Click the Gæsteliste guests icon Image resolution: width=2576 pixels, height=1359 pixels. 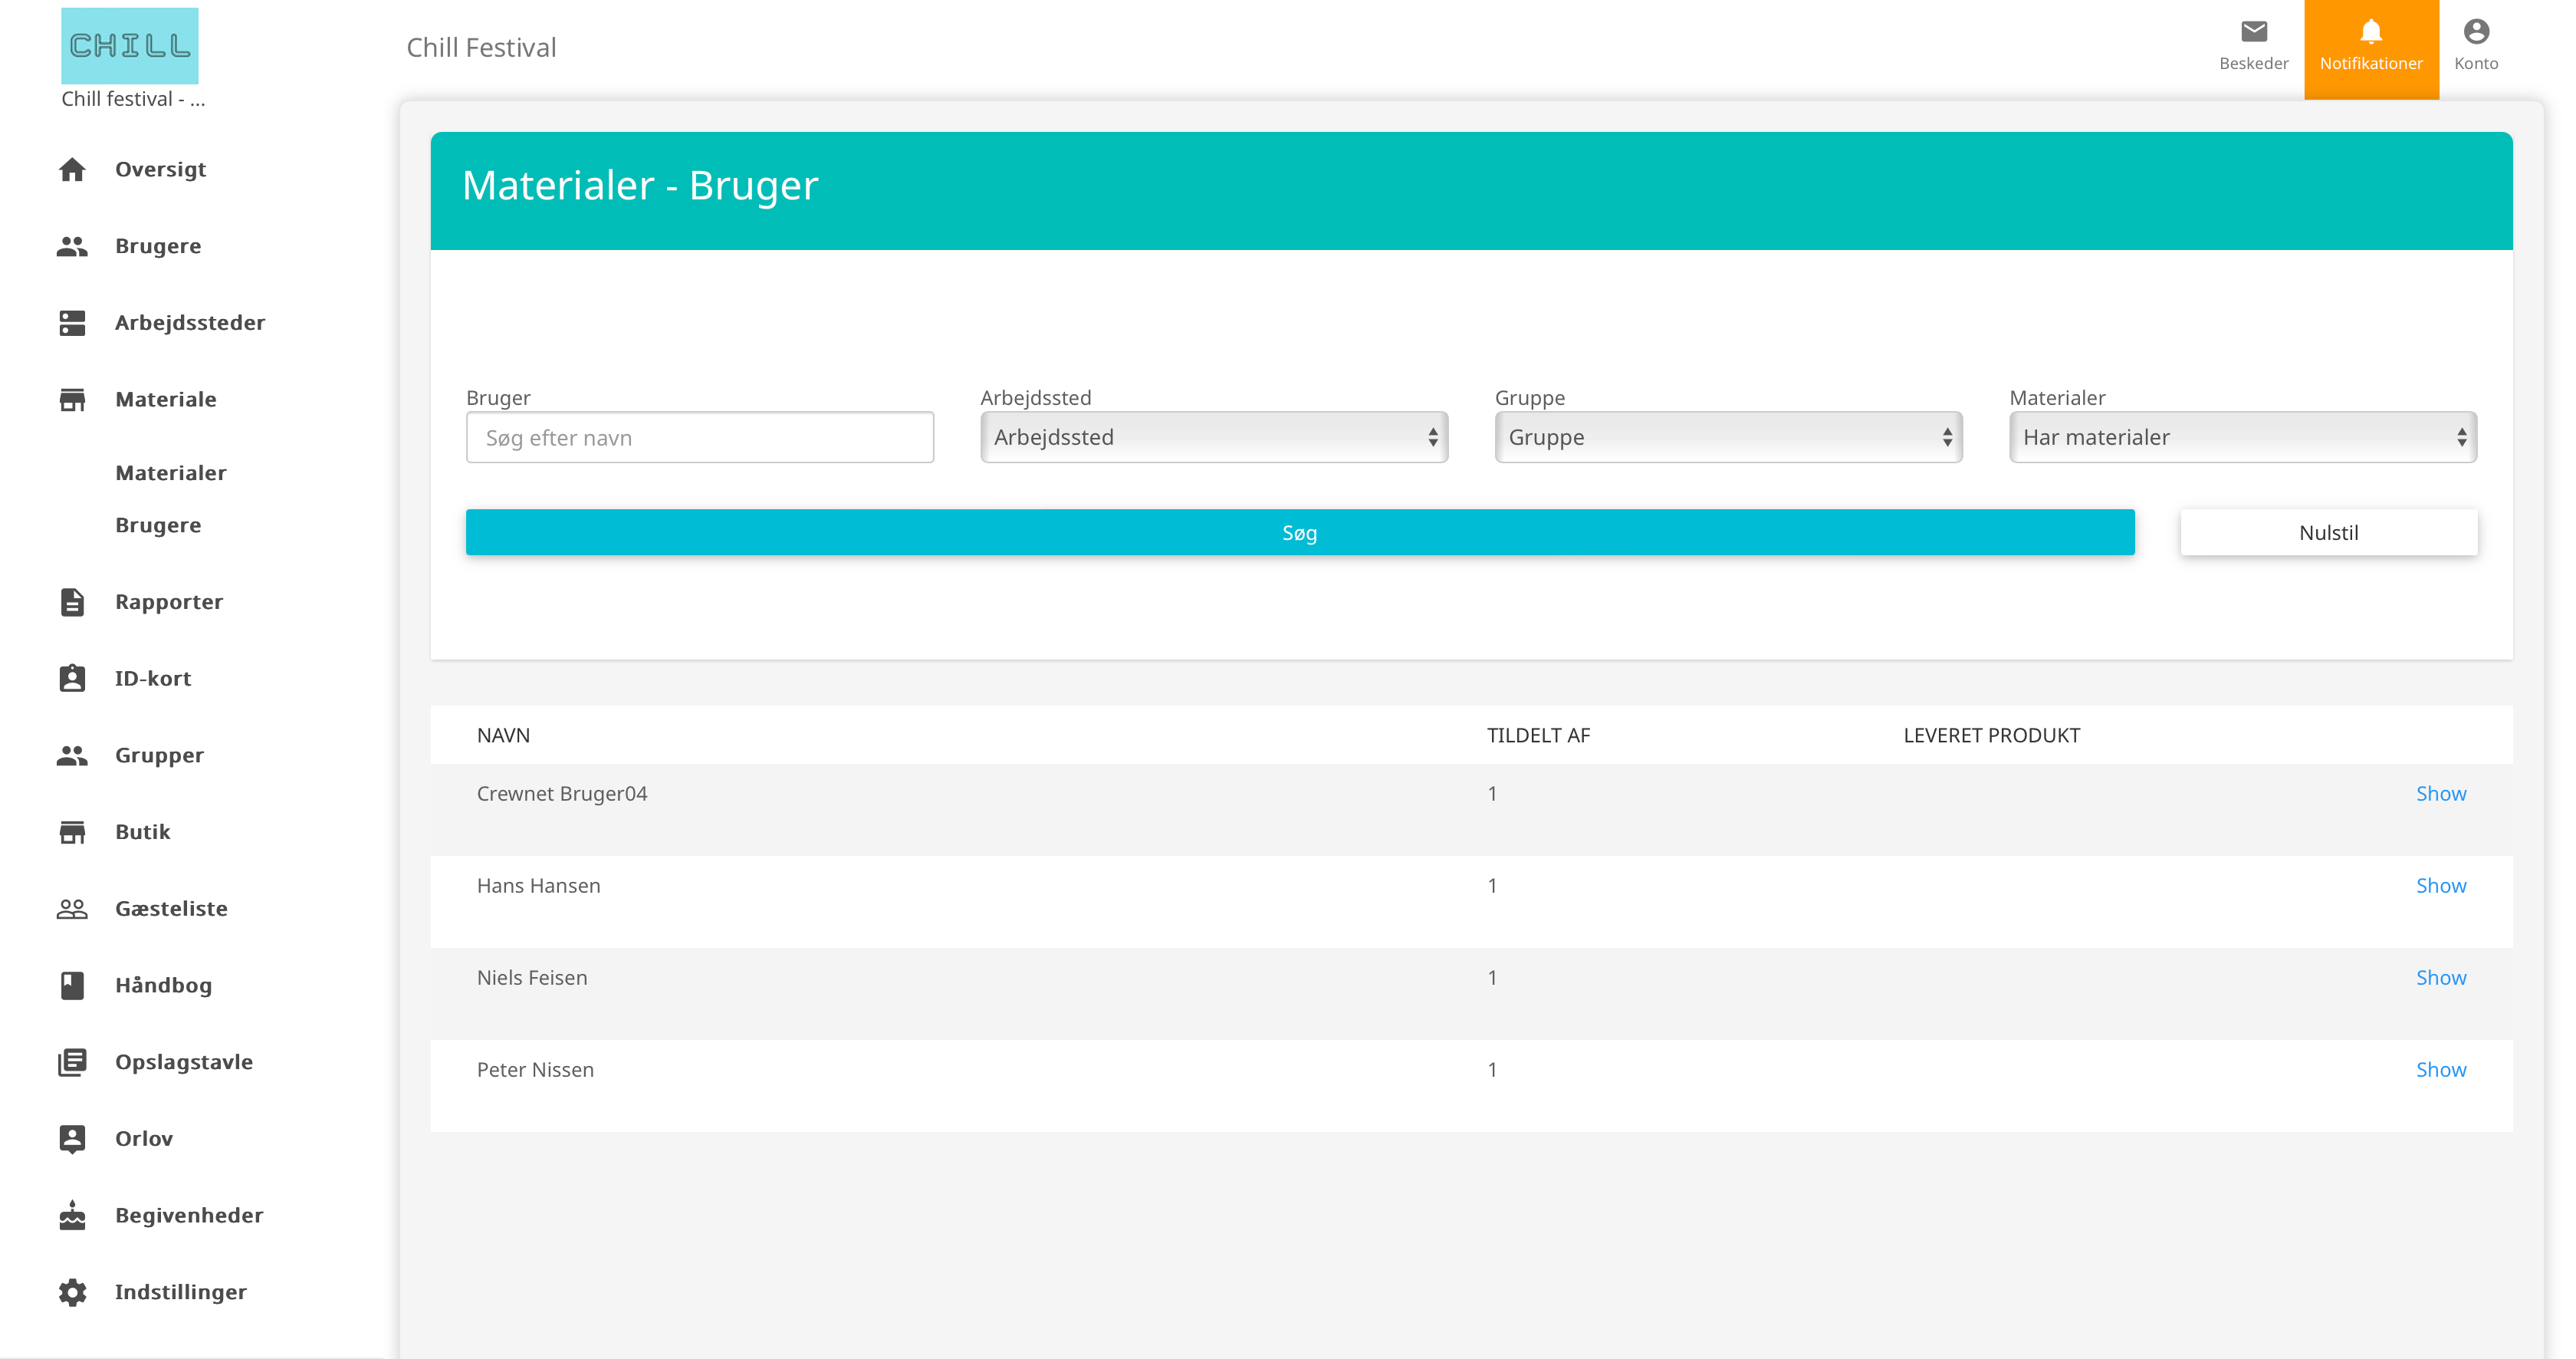(72, 908)
